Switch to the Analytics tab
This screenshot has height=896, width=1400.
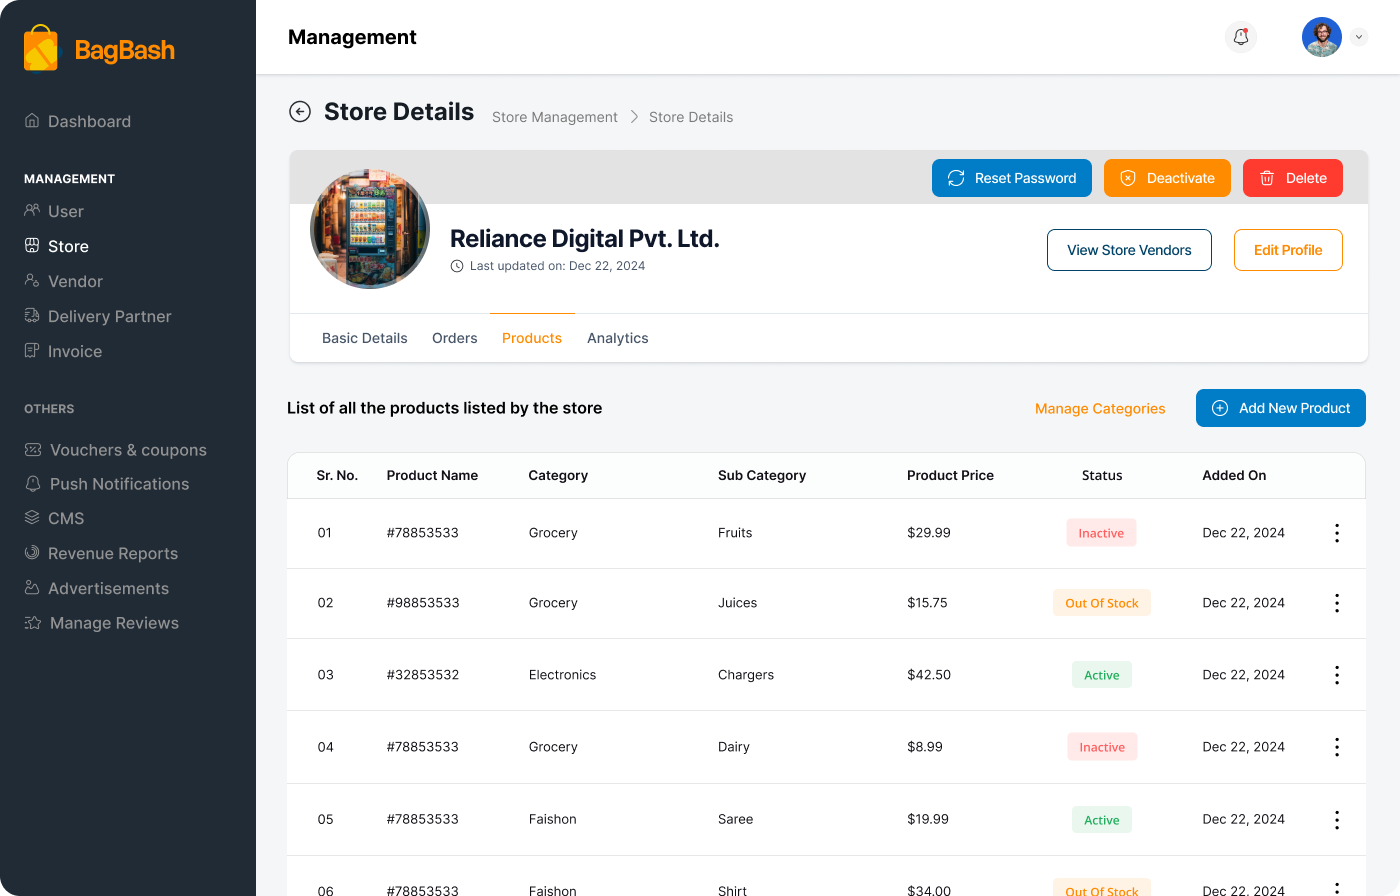click(617, 338)
